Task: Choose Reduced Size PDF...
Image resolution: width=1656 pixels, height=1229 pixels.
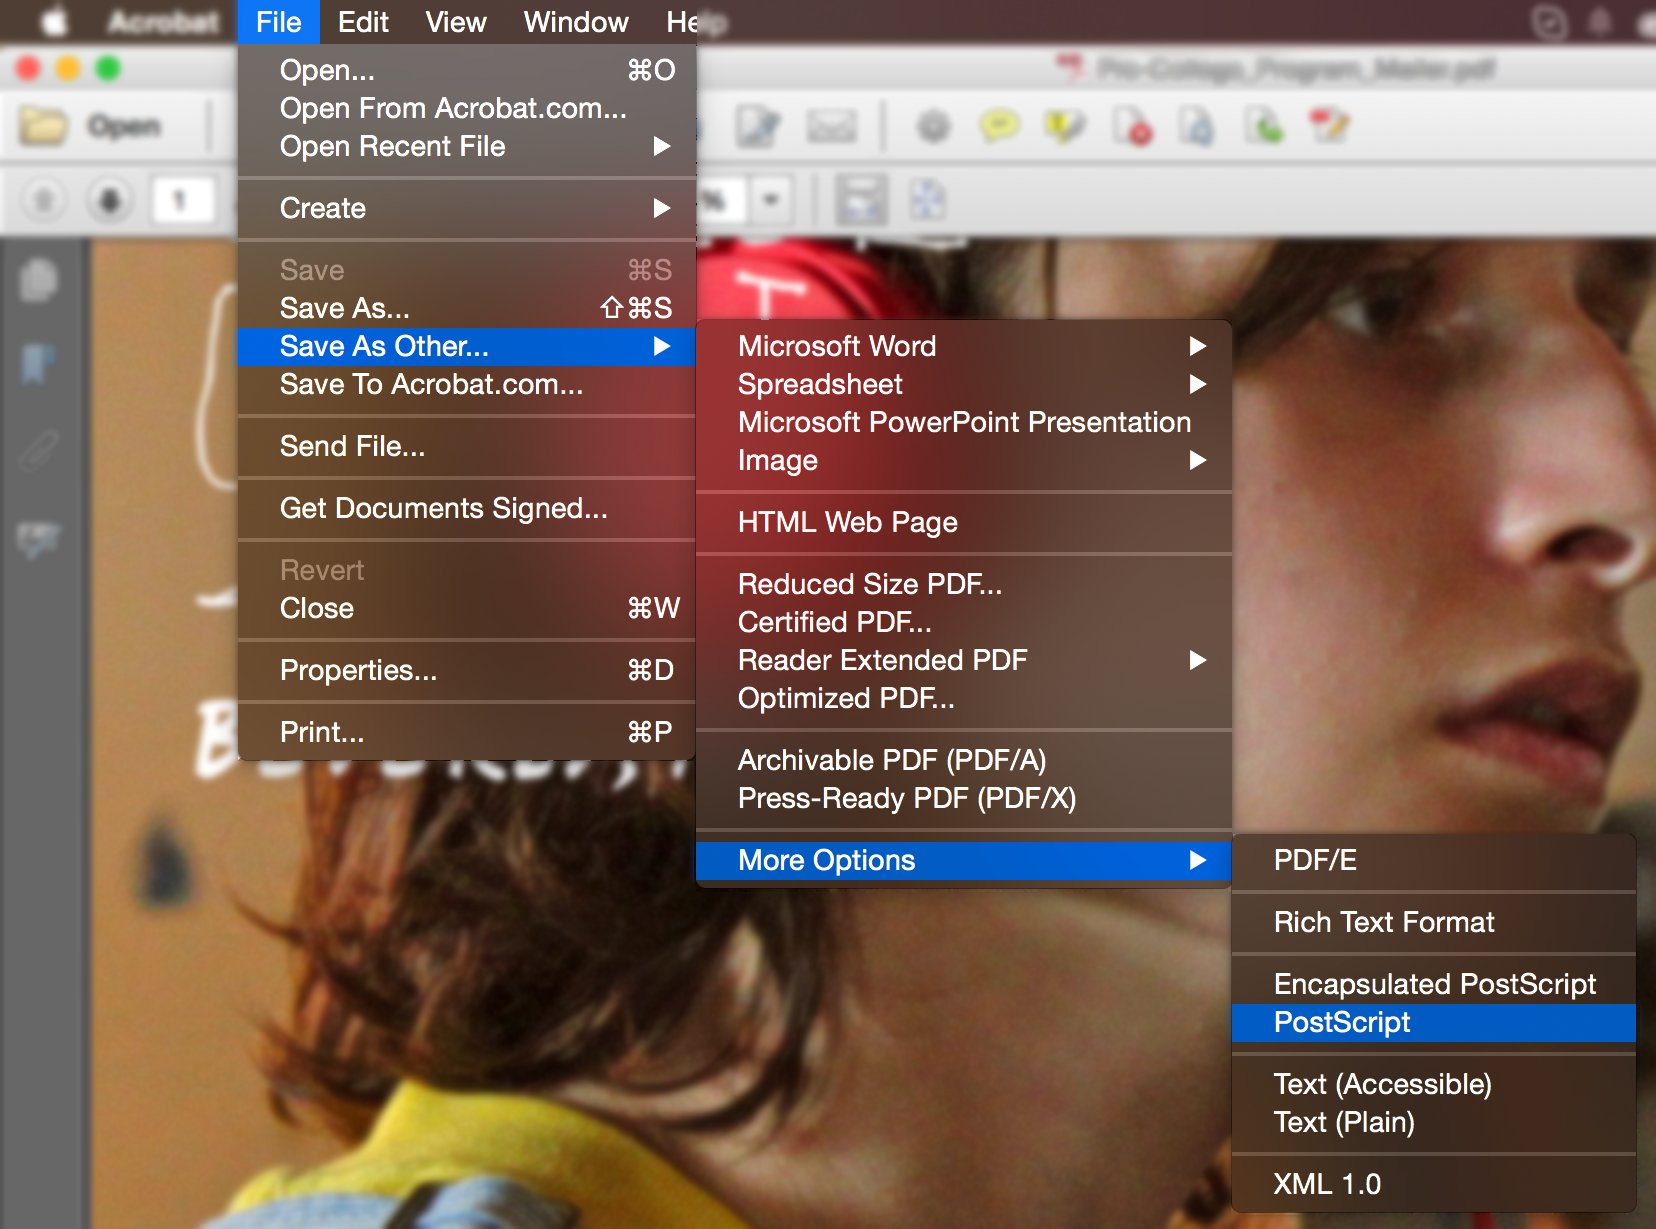Action: coord(964,584)
